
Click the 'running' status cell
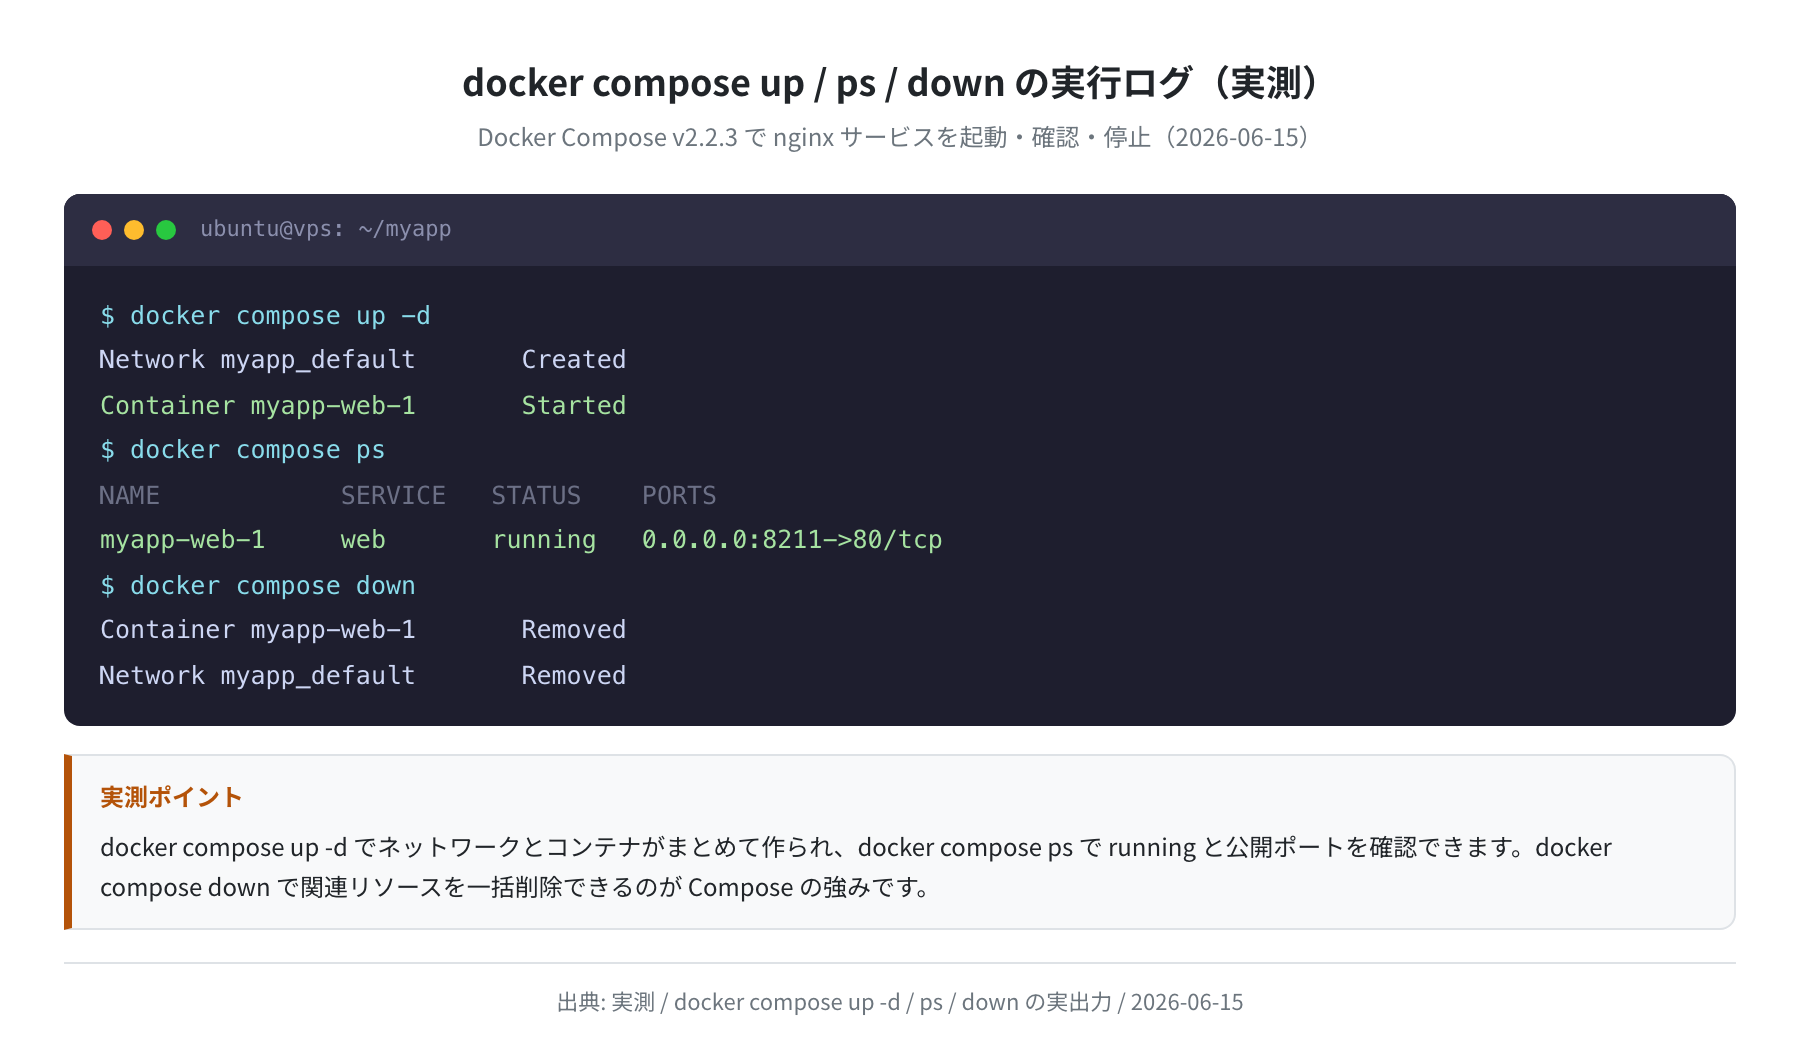[544, 540]
